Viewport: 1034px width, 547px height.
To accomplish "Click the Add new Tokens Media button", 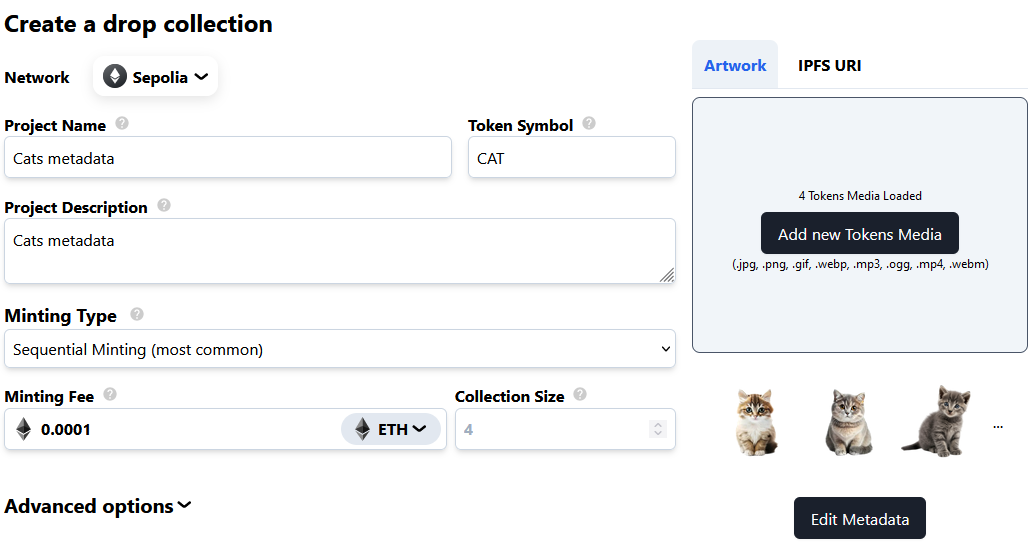I will click(x=859, y=234).
